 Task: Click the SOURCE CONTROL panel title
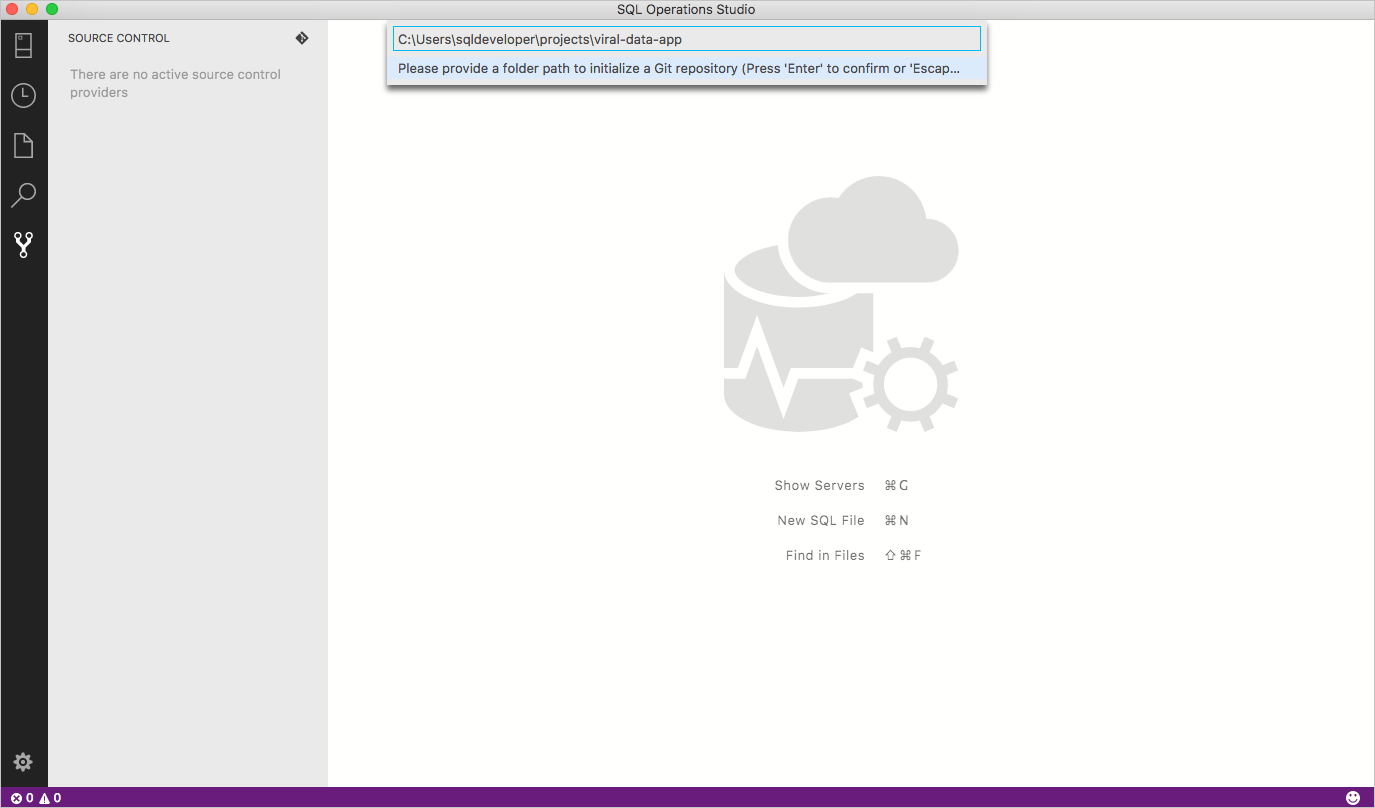pos(119,38)
